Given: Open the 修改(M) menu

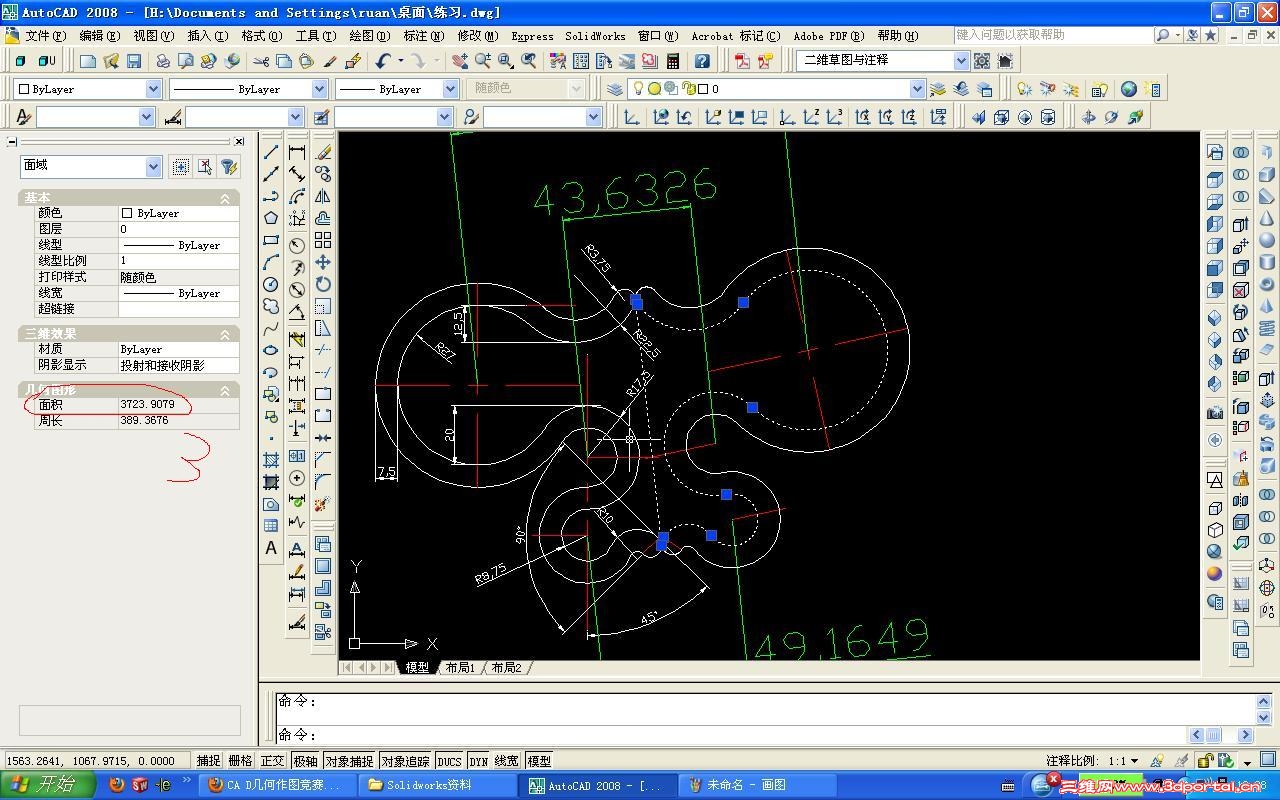Looking at the screenshot, I should pos(477,36).
